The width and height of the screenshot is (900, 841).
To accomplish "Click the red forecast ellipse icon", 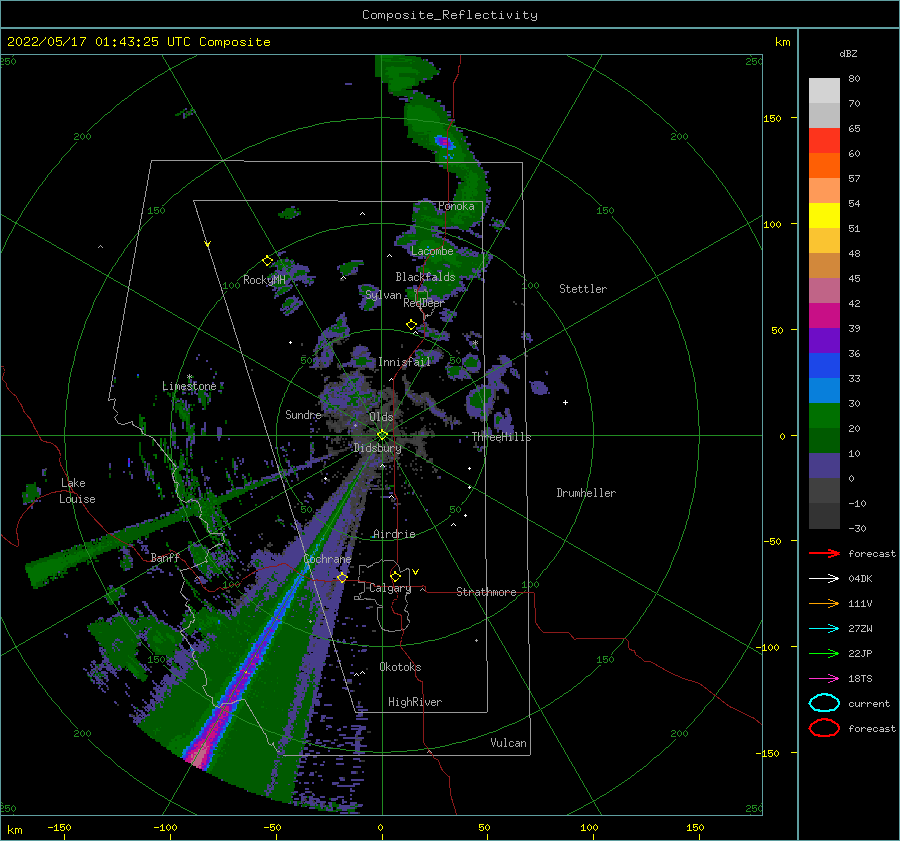I will tap(824, 728).
